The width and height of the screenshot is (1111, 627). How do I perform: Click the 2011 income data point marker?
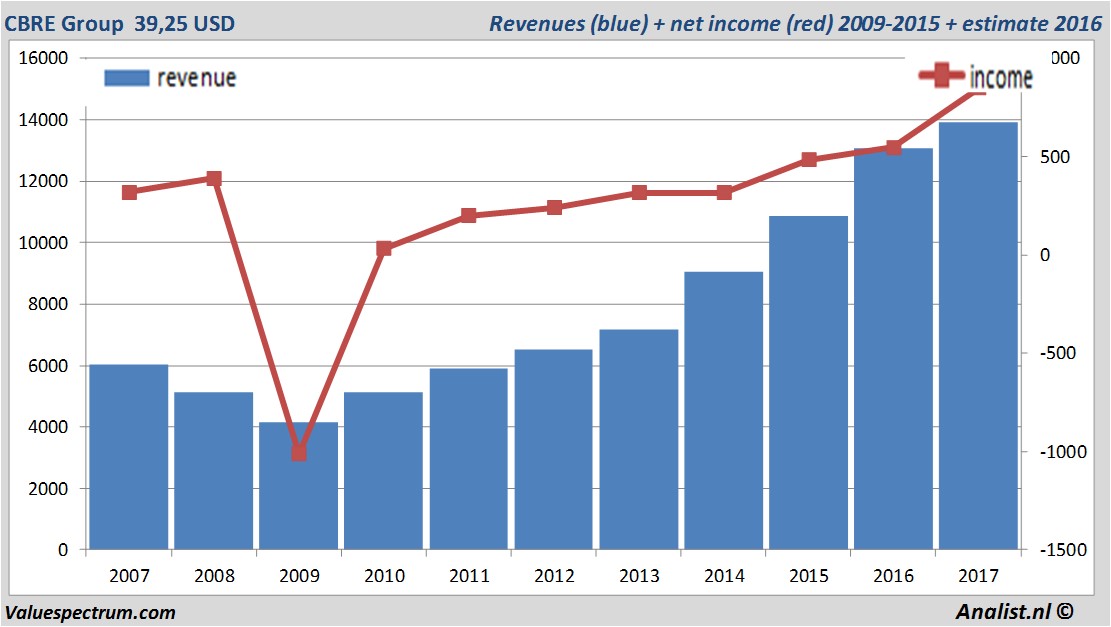point(468,215)
